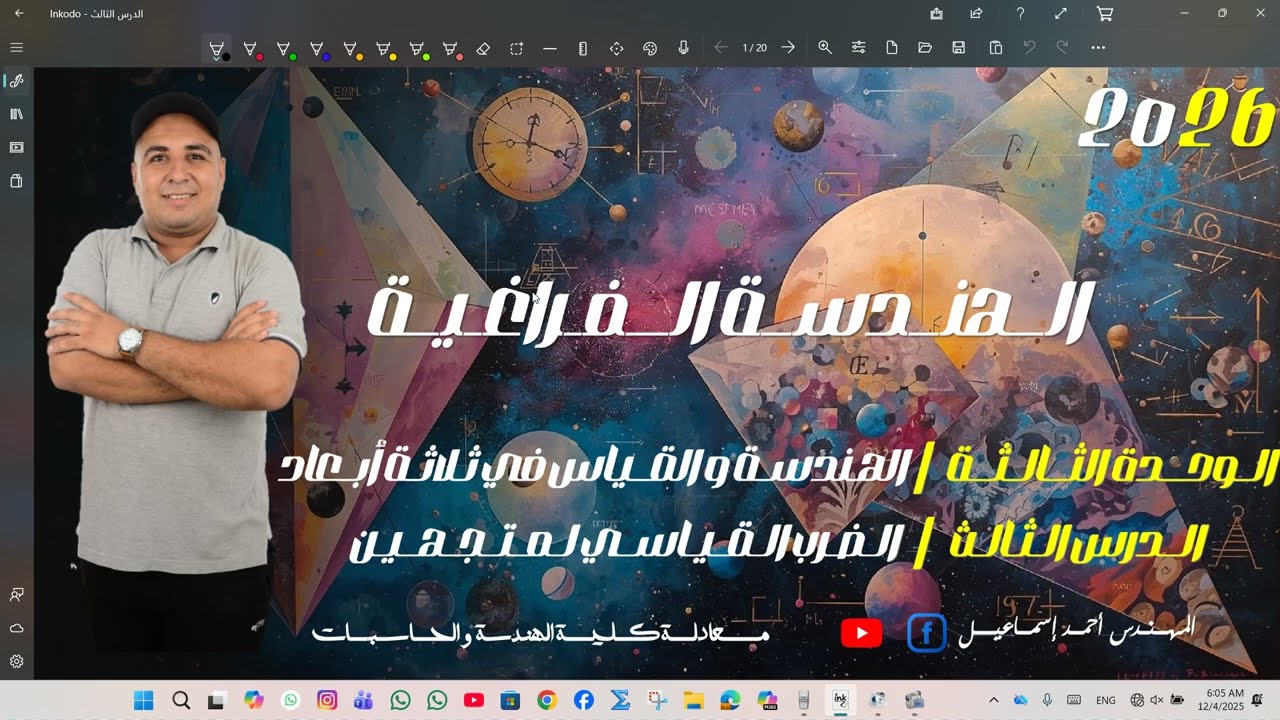Select the green pen tool
Image resolution: width=1280 pixels, height=720 pixels.
click(x=284, y=48)
